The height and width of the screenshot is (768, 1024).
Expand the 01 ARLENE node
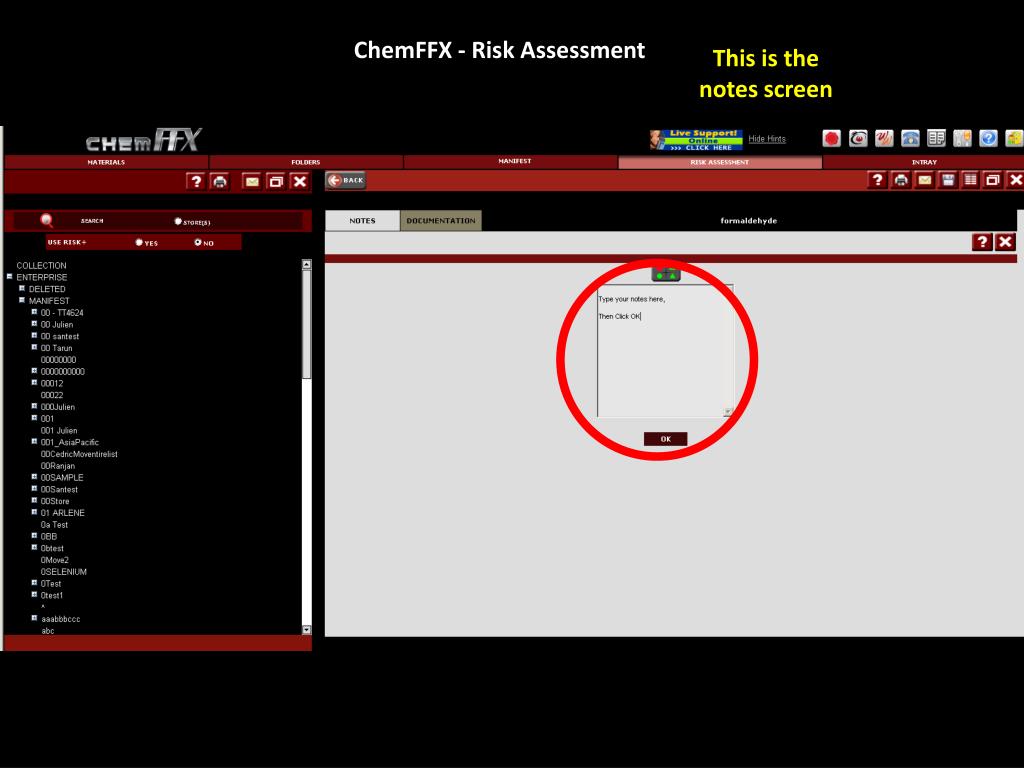[35, 512]
